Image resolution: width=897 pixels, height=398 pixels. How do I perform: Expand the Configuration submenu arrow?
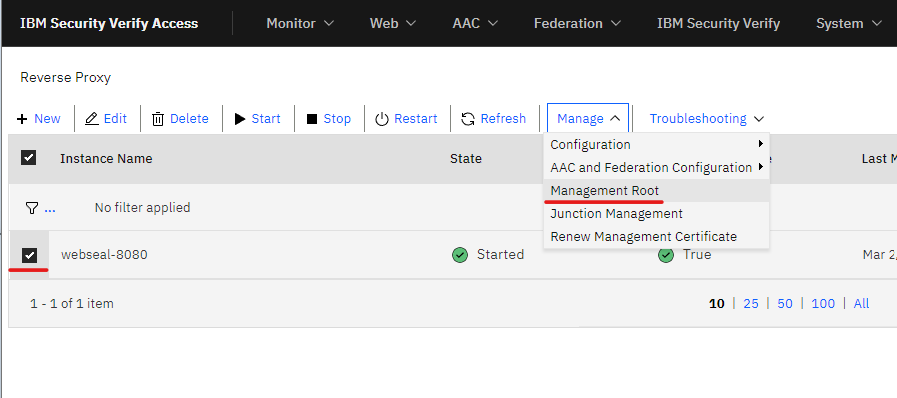760,144
